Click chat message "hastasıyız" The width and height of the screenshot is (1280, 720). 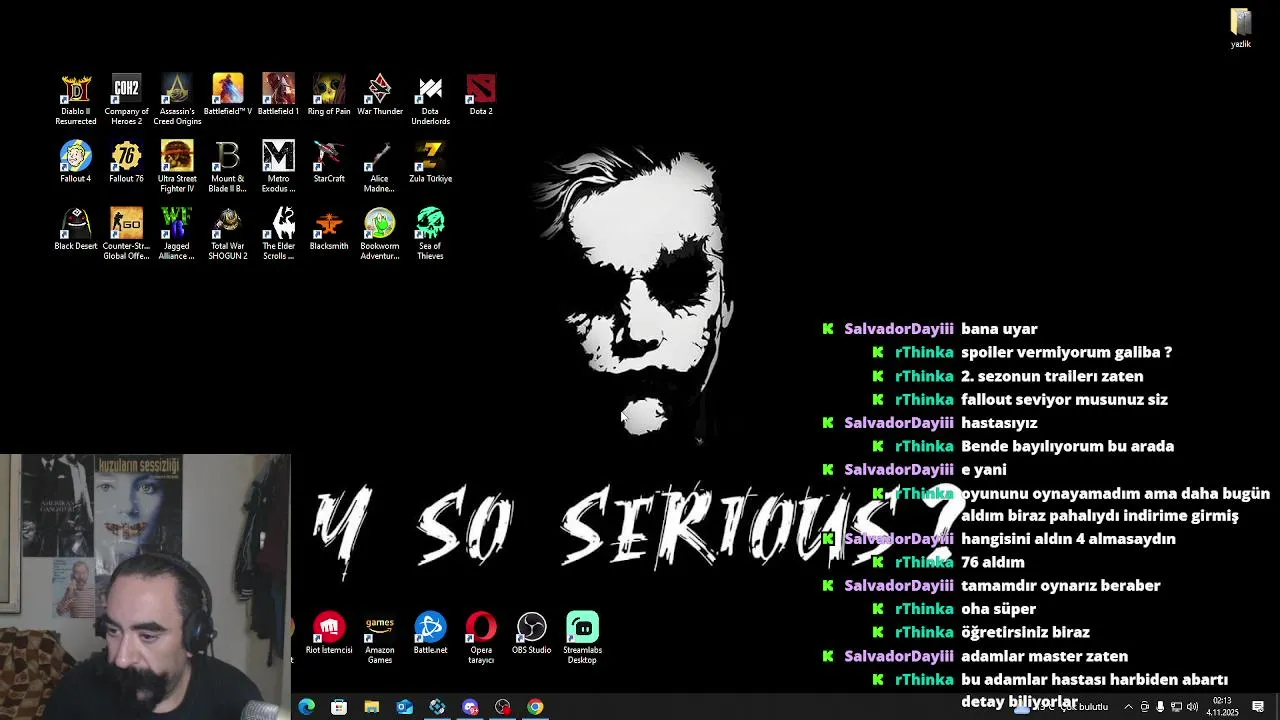point(999,423)
